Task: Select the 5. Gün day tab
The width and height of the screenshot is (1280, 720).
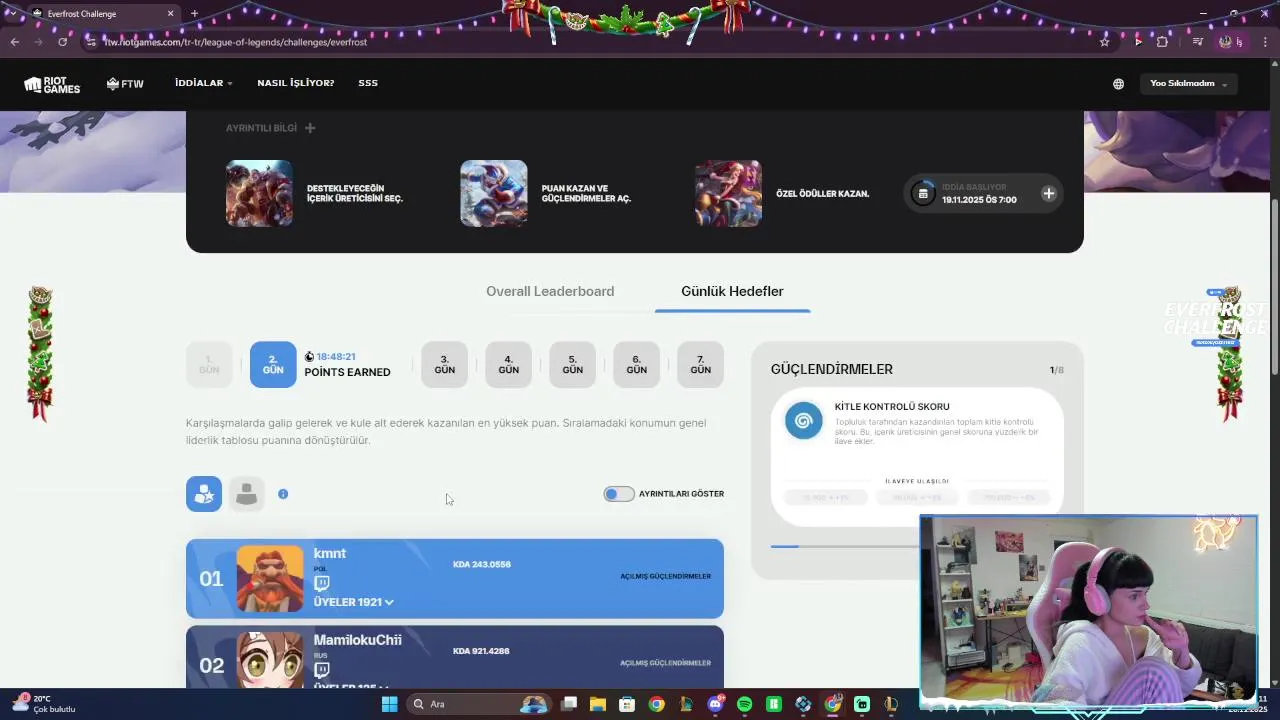Action: [x=572, y=365]
